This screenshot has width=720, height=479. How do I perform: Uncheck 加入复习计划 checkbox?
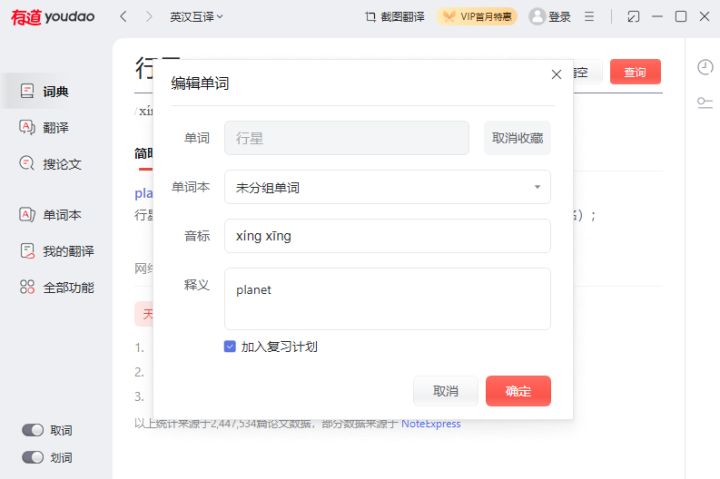pyautogui.click(x=230, y=347)
